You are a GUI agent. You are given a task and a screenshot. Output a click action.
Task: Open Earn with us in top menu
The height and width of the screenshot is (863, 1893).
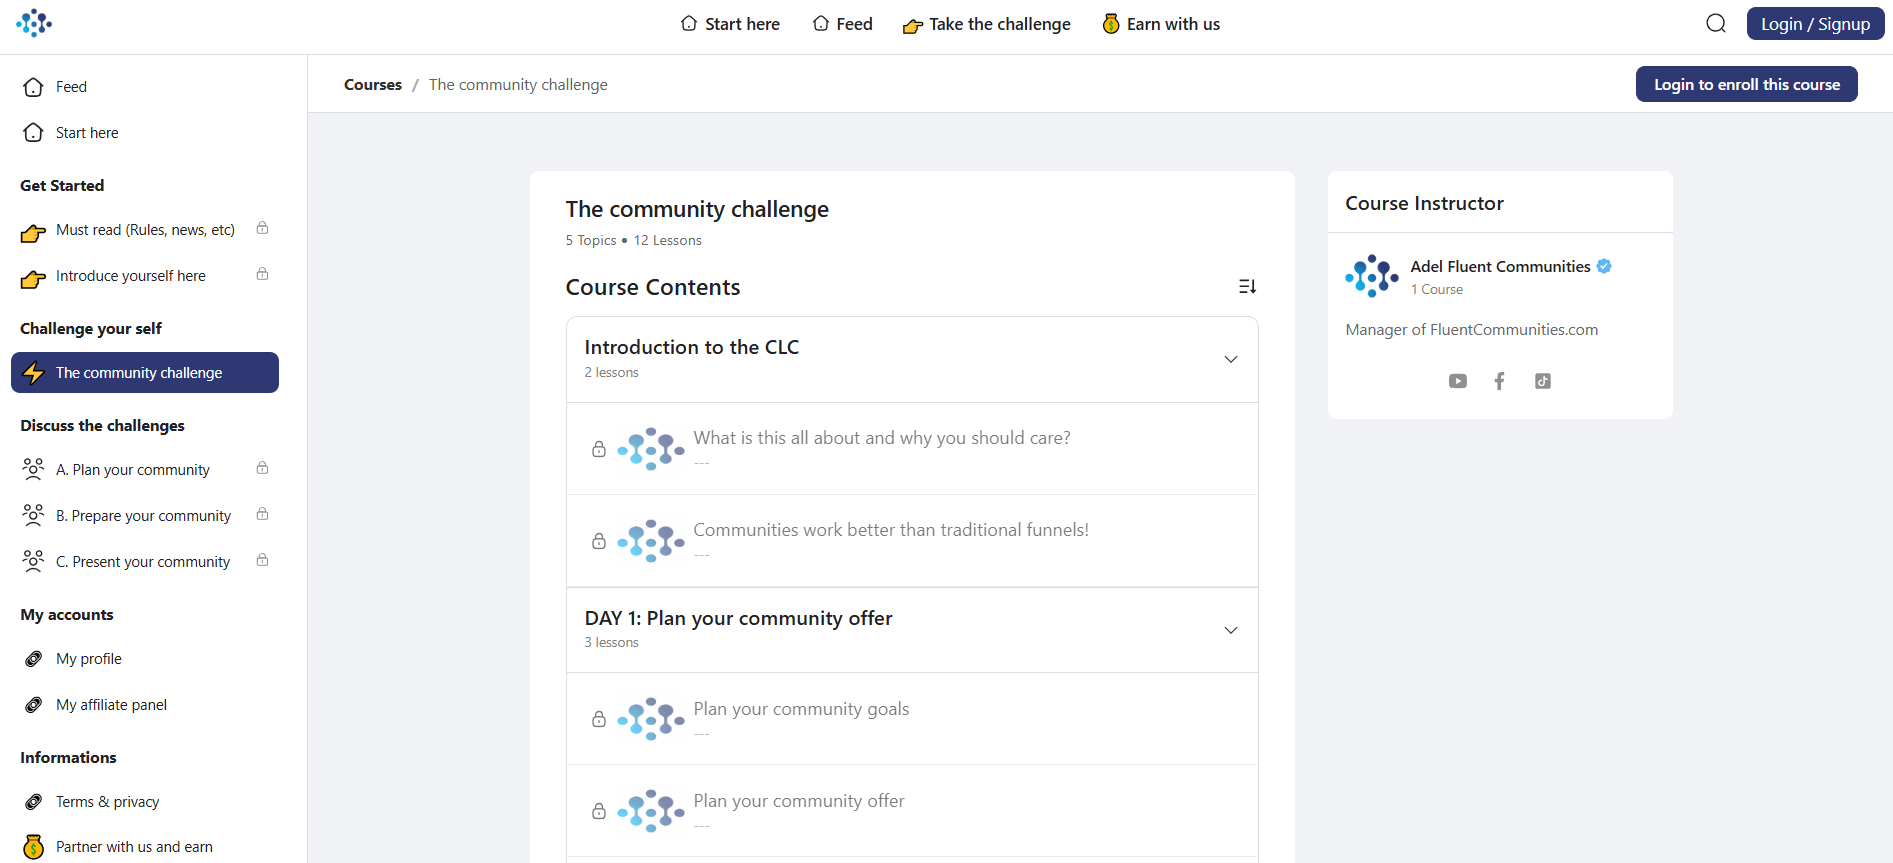pos(1161,24)
